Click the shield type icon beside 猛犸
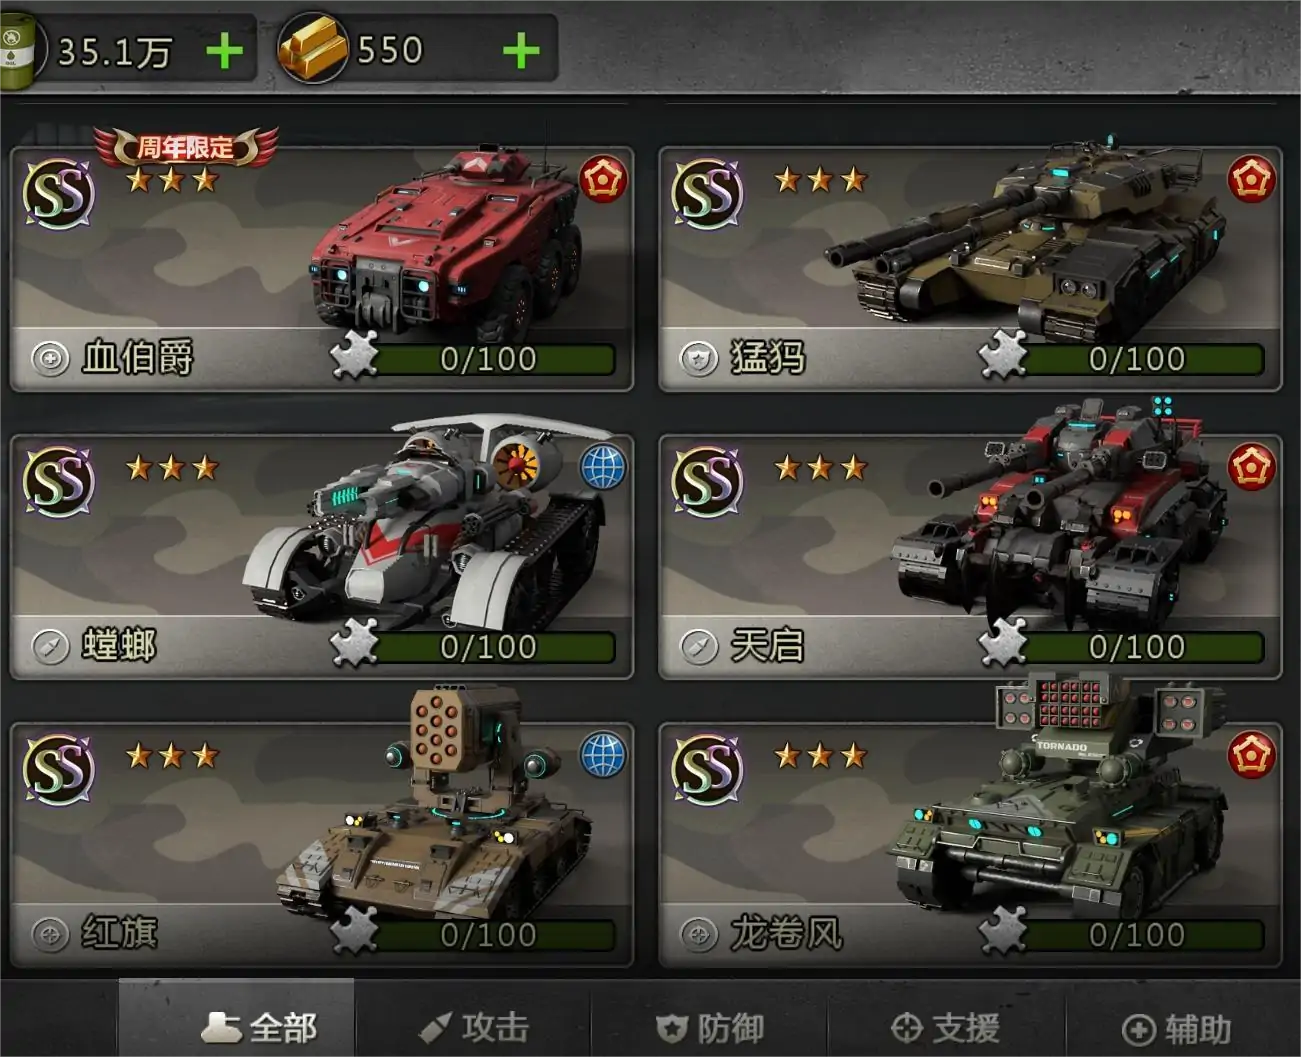Screen dimensions: 1301x1057 (x=699, y=357)
